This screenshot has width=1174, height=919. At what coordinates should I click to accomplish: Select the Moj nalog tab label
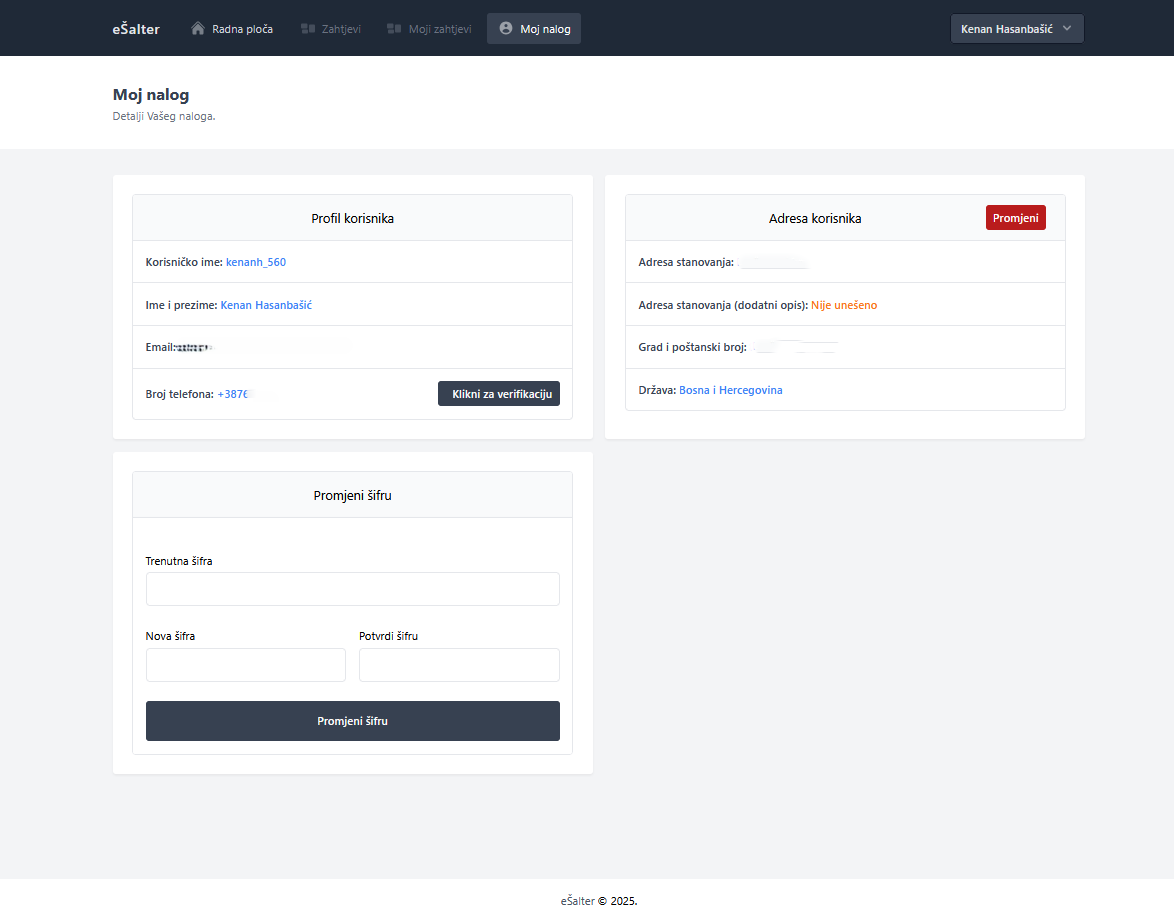545,29
